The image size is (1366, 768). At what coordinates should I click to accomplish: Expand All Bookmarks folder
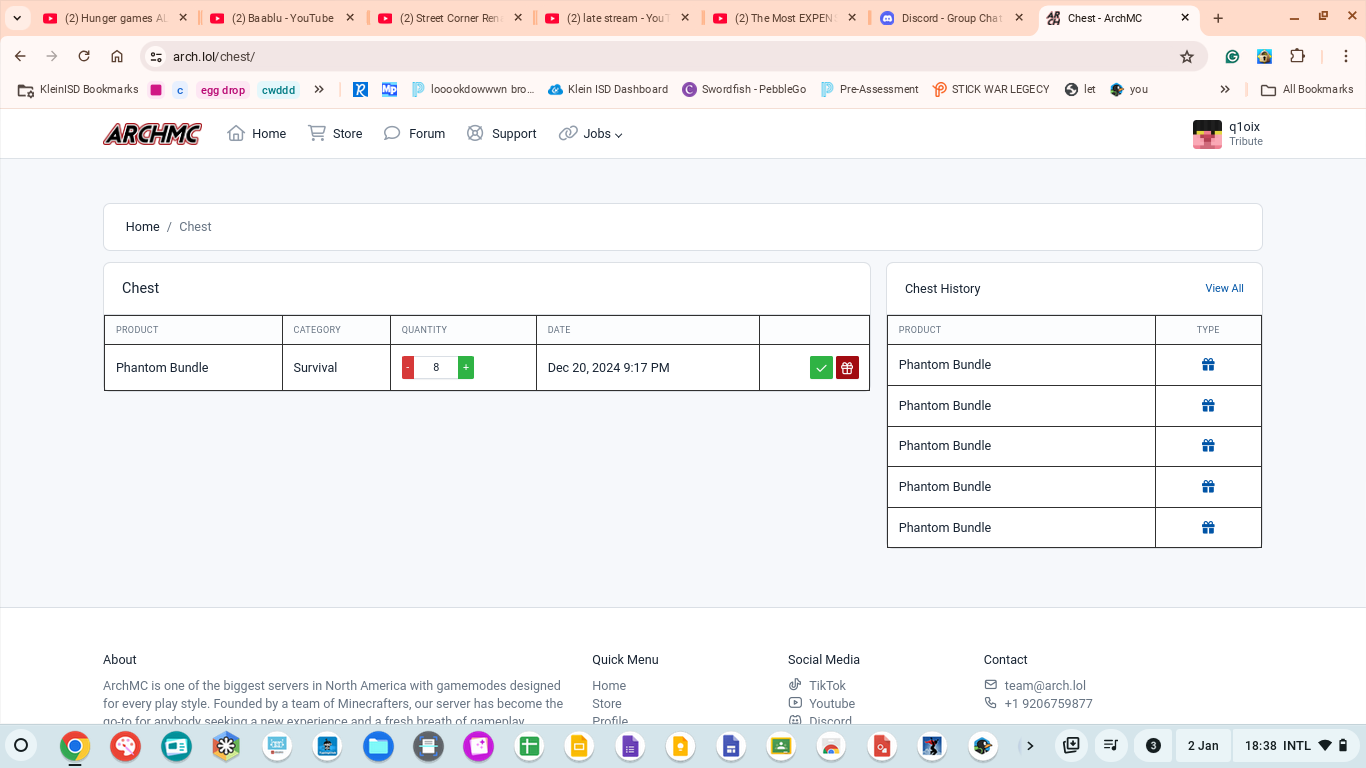coord(1307,89)
